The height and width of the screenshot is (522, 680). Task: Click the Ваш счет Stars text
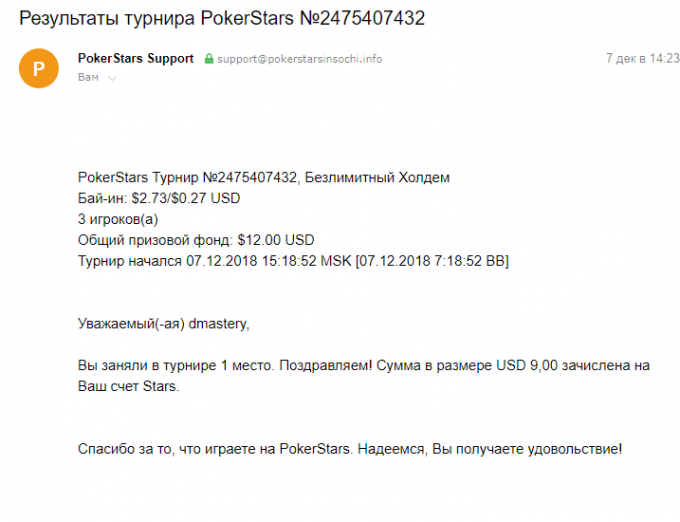[x=128, y=386]
